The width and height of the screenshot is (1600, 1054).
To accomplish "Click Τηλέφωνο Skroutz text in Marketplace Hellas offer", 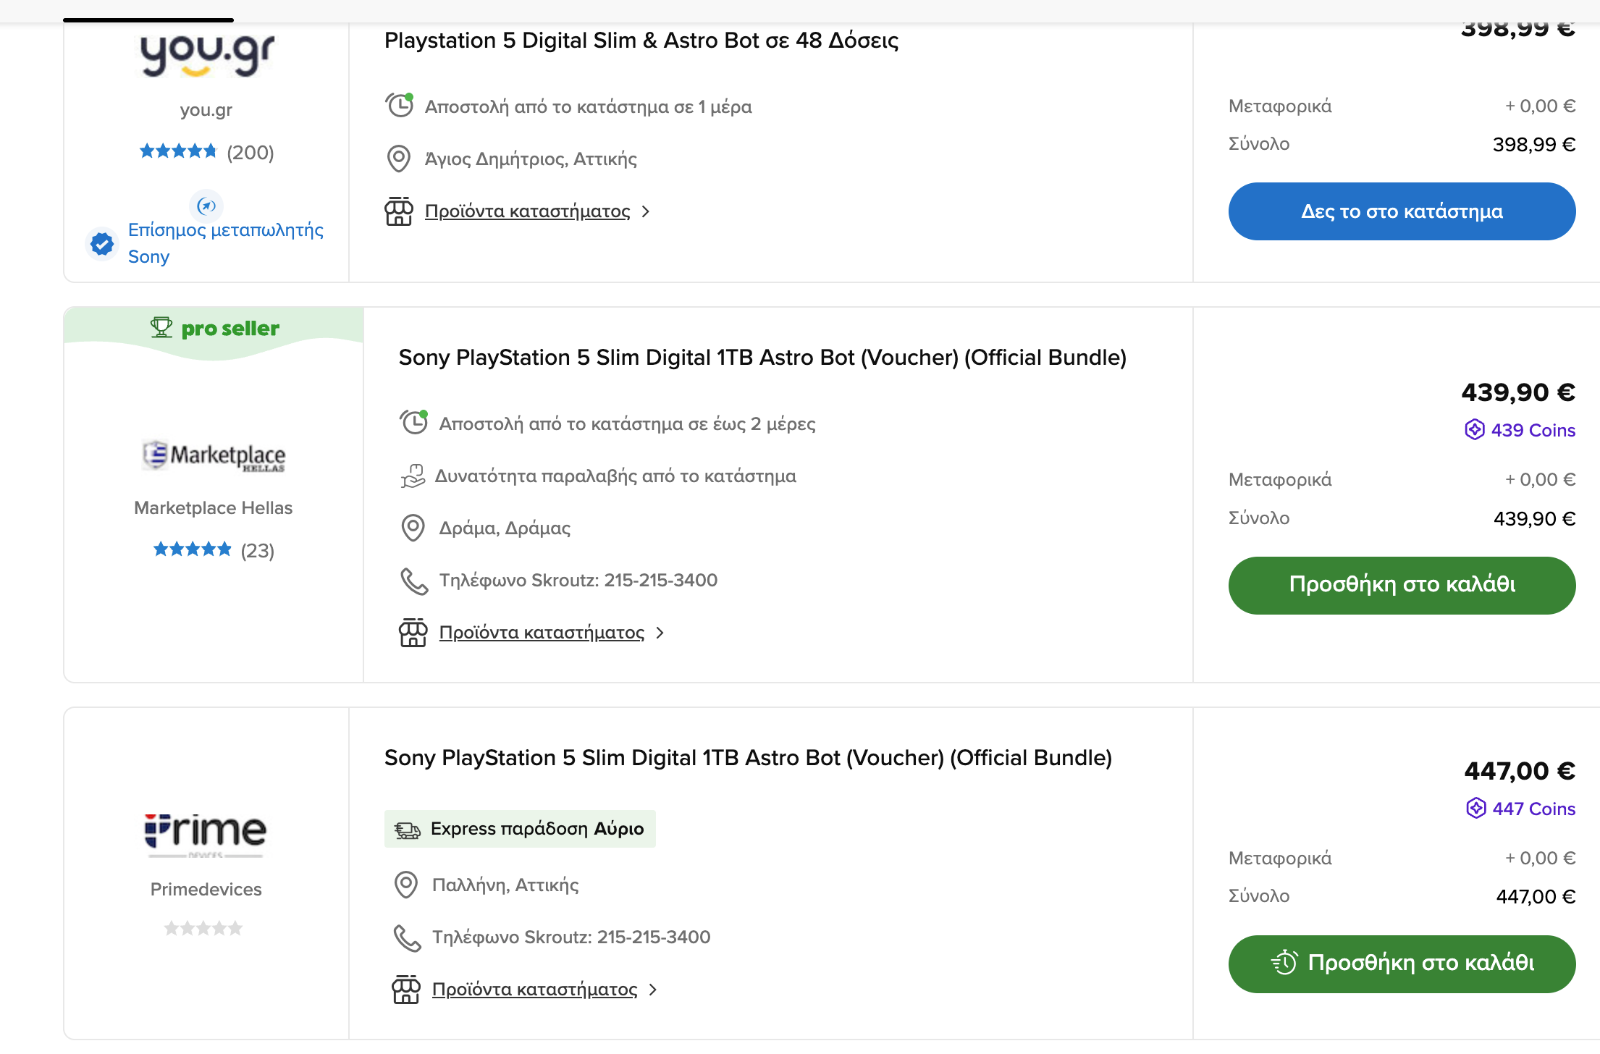I will [578, 580].
